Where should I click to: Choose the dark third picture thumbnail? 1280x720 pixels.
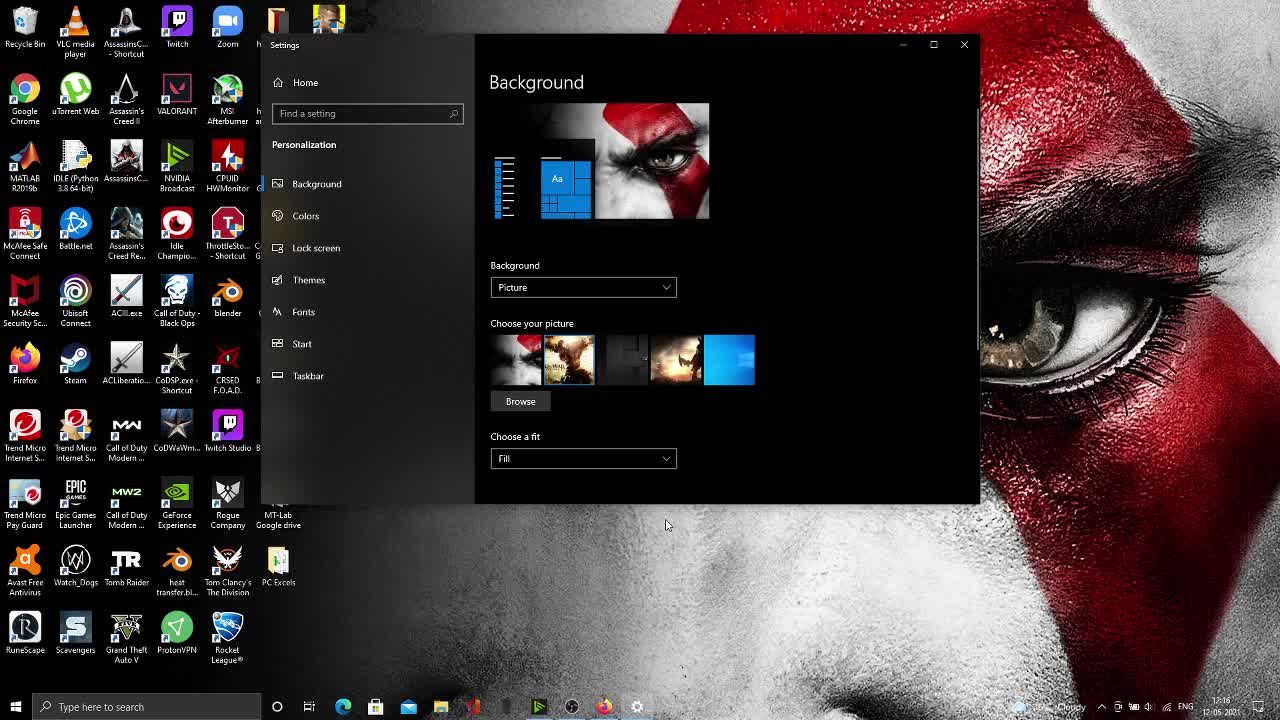(x=623, y=360)
